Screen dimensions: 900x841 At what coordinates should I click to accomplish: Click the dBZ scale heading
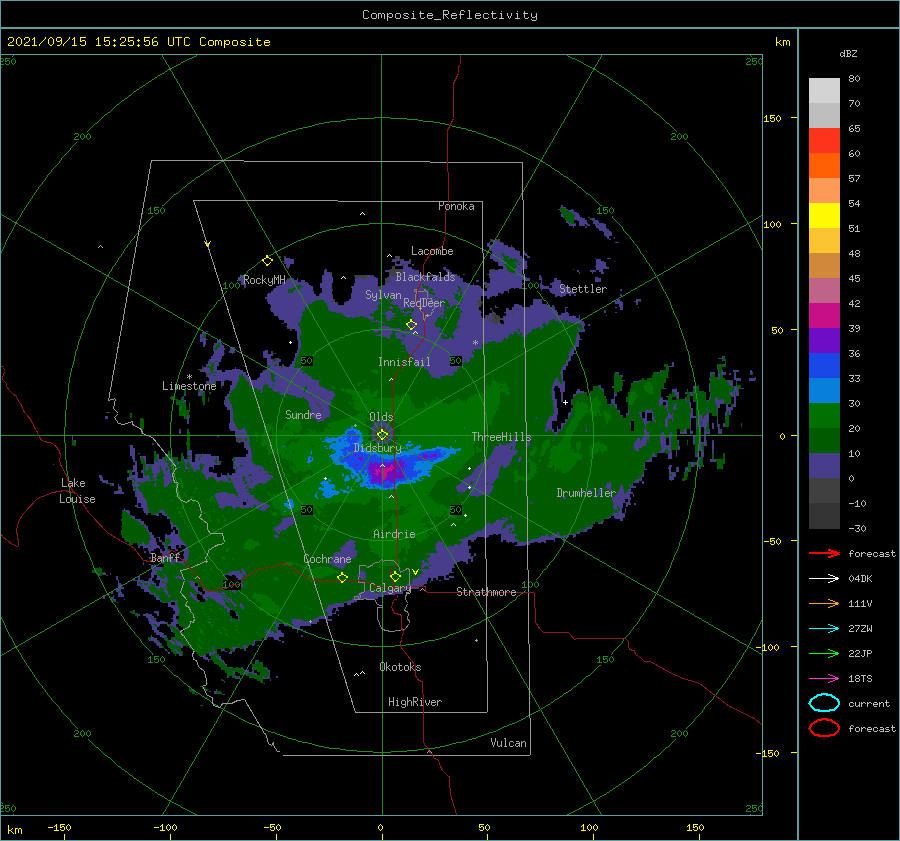[x=848, y=53]
